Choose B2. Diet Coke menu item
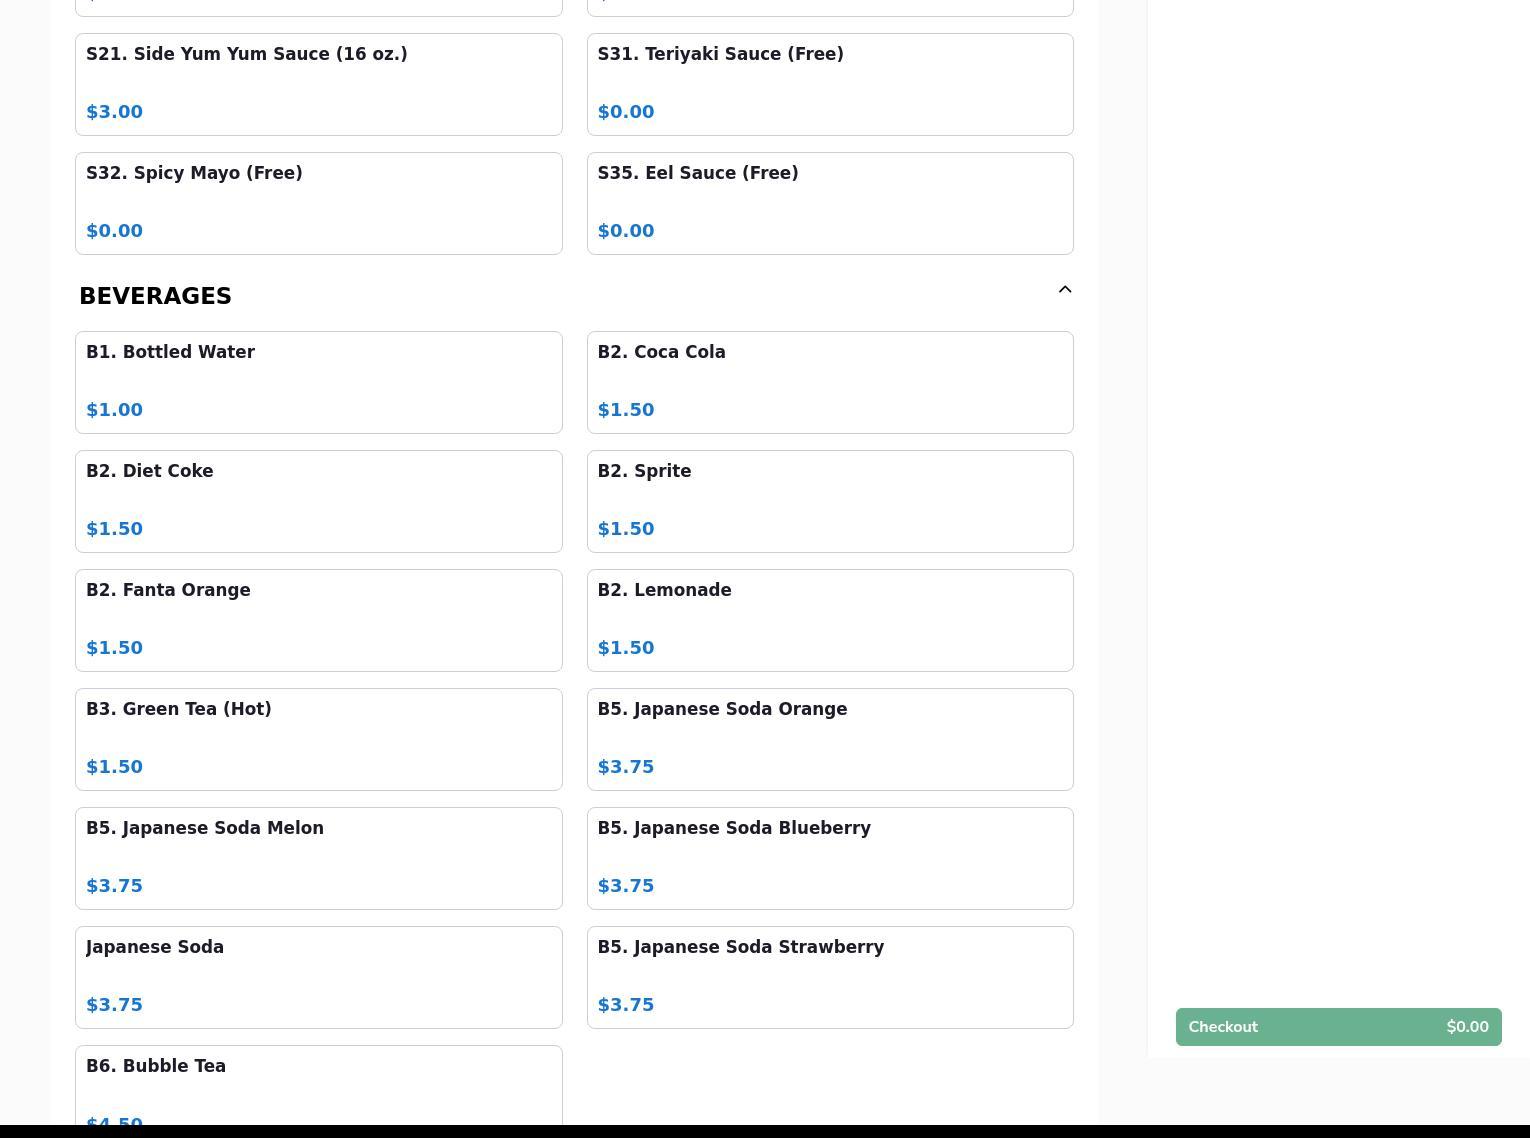 (318, 501)
